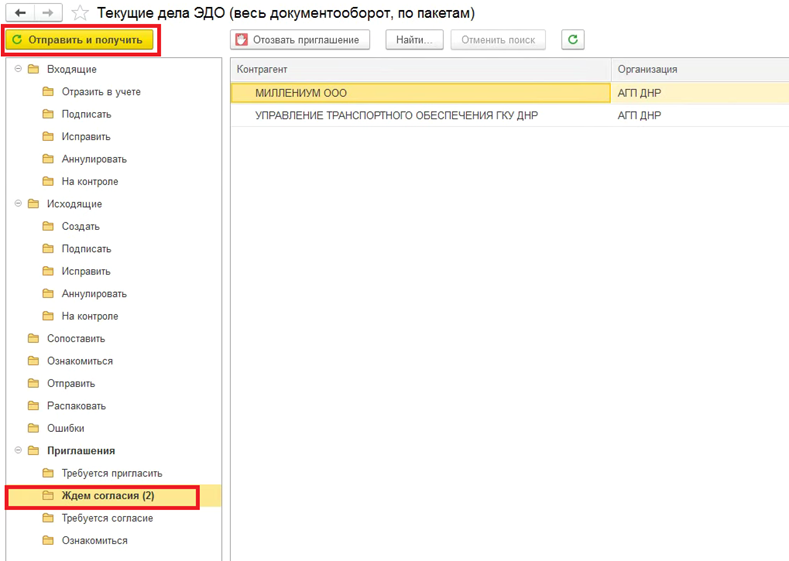Select На контроле under Исходящие
Screen dimensions: 789x561
tap(90, 316)
